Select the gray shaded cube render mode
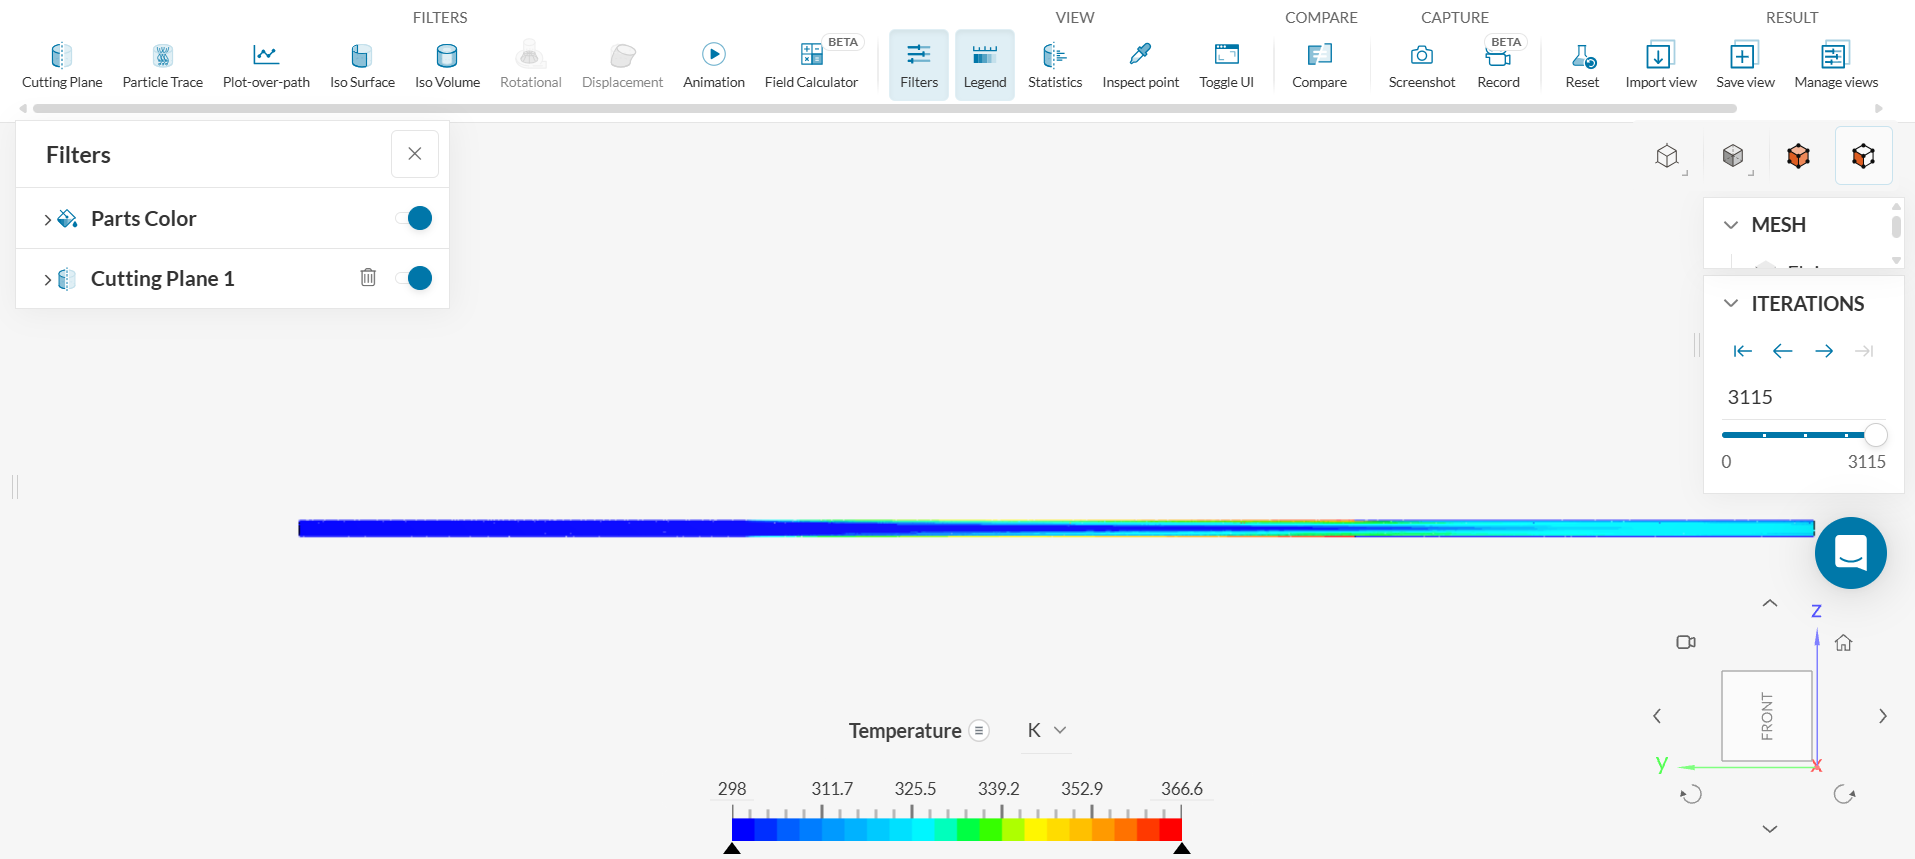Viewport: 1915px width, 859px height. 1733,156
